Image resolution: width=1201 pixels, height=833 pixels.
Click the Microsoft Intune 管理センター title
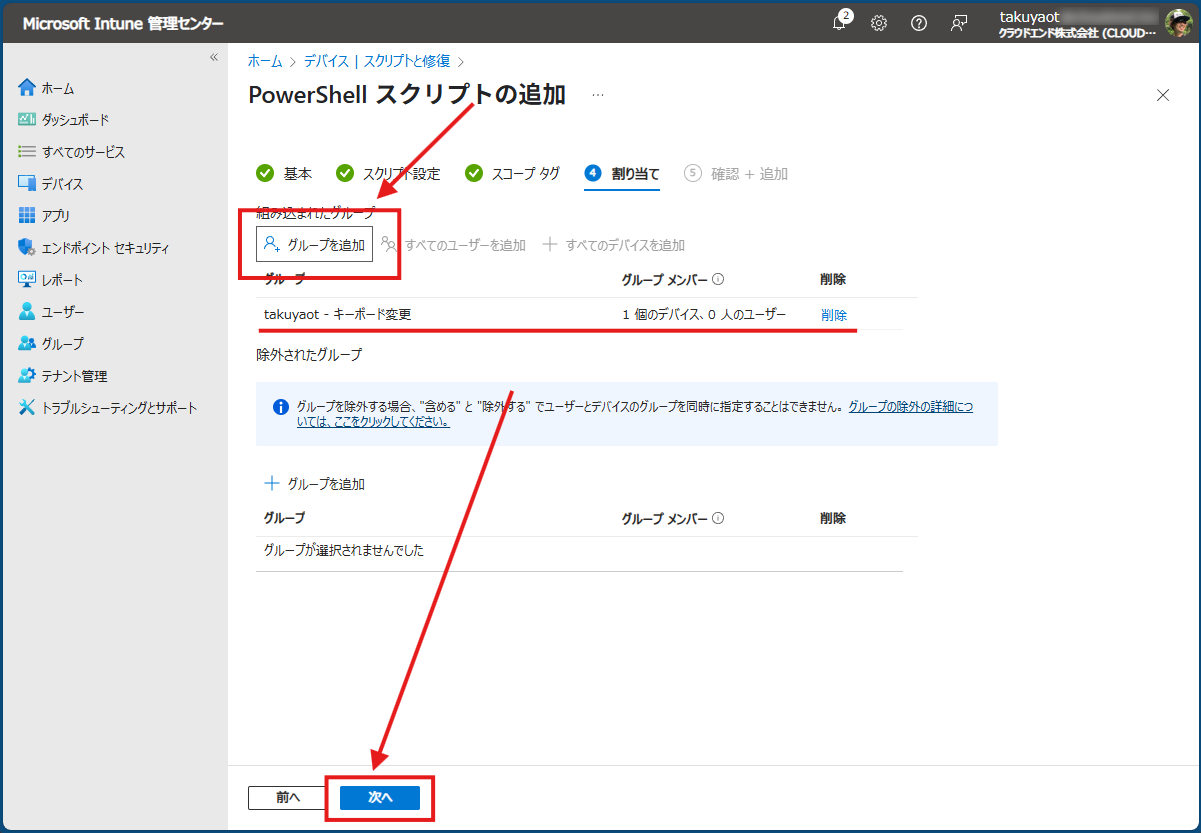click(123, 23)
